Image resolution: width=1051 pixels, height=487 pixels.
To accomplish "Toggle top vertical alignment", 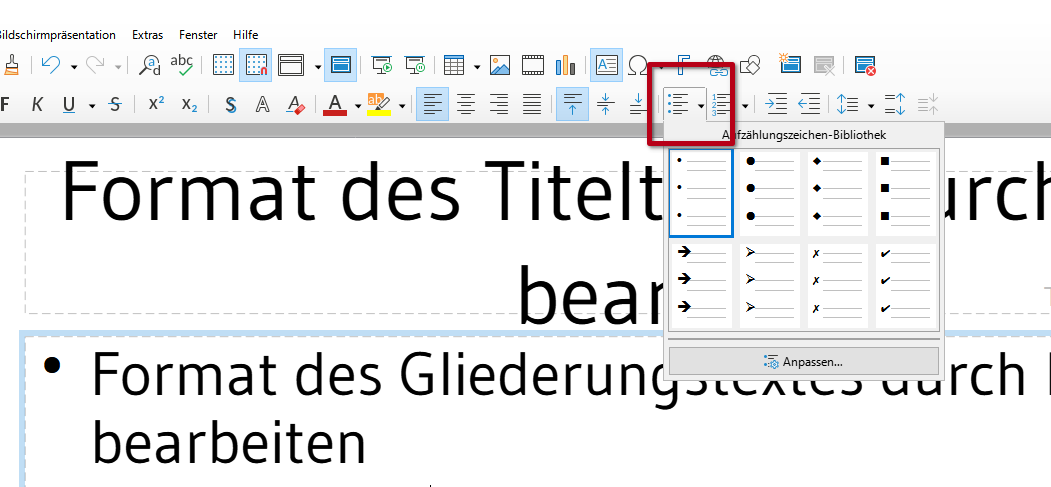I will [572, 104].
